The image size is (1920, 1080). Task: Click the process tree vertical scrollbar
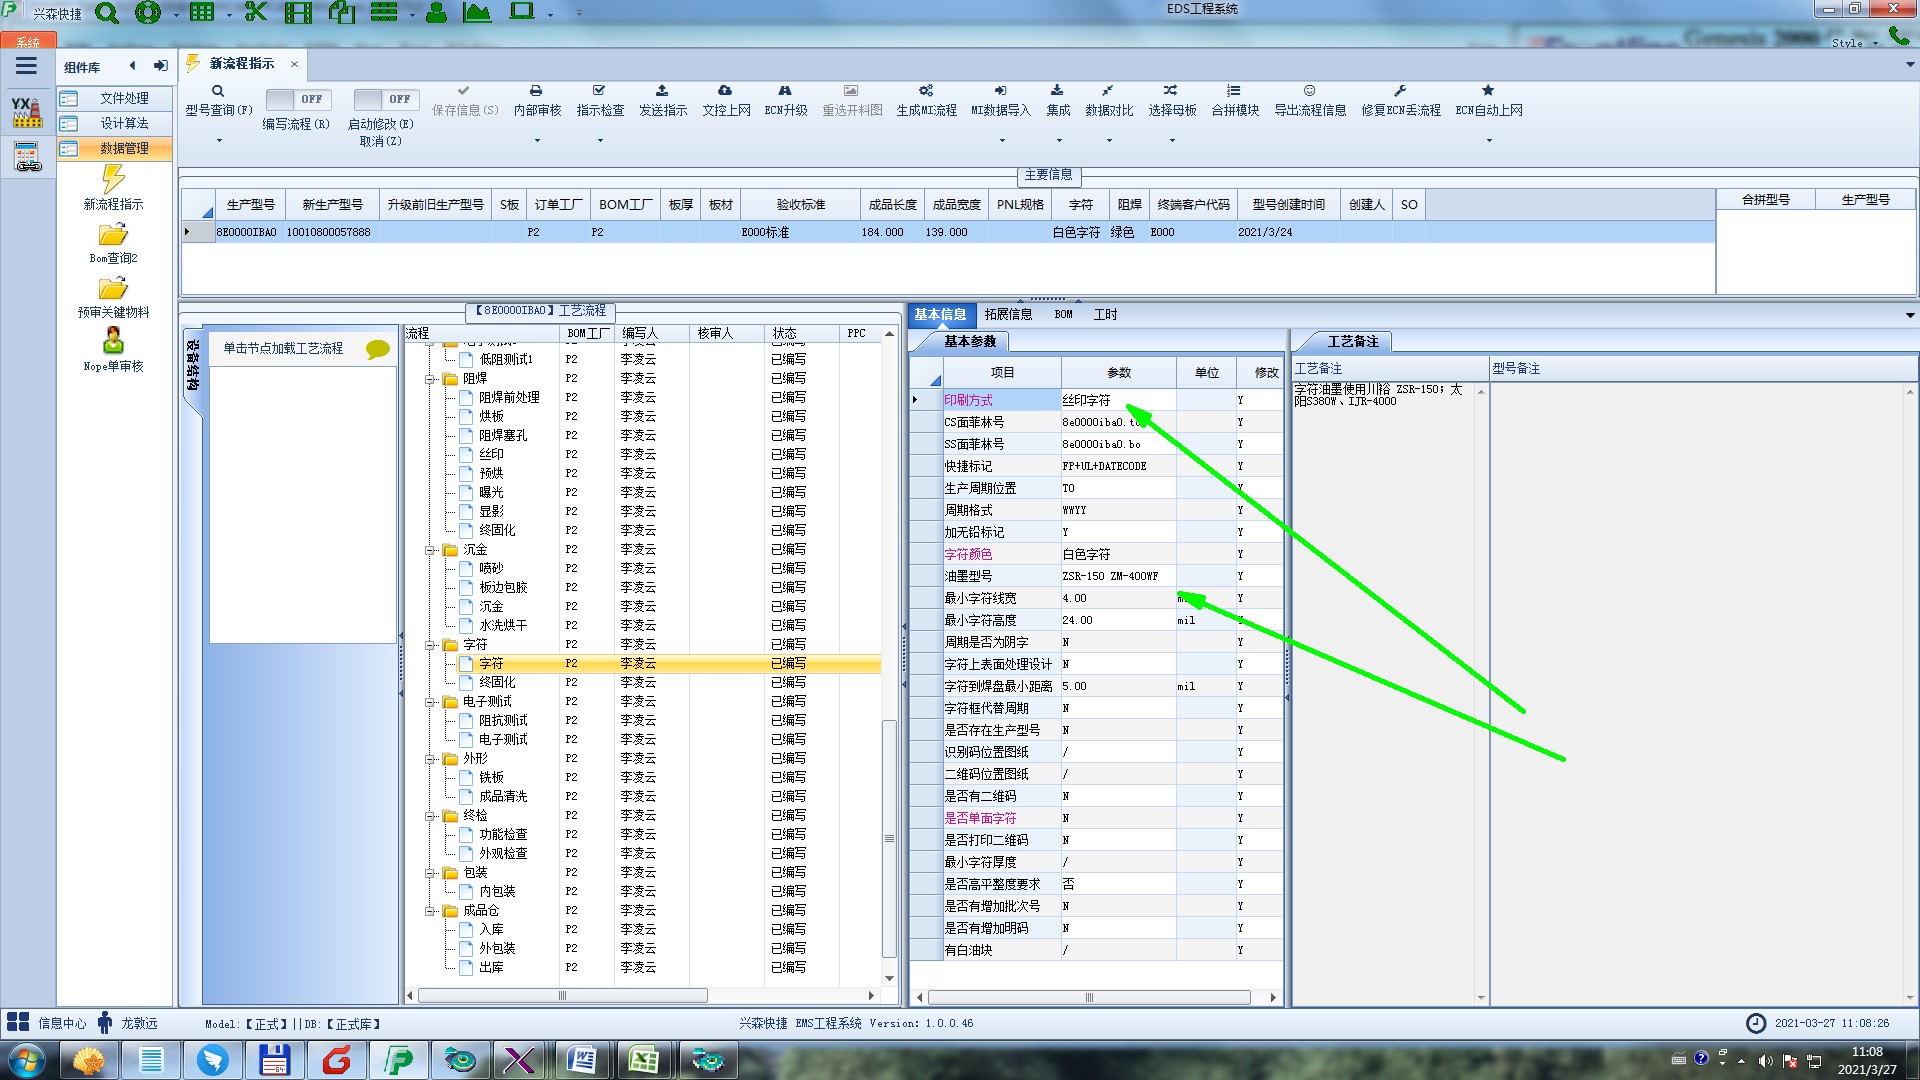(x=889, y=838)
